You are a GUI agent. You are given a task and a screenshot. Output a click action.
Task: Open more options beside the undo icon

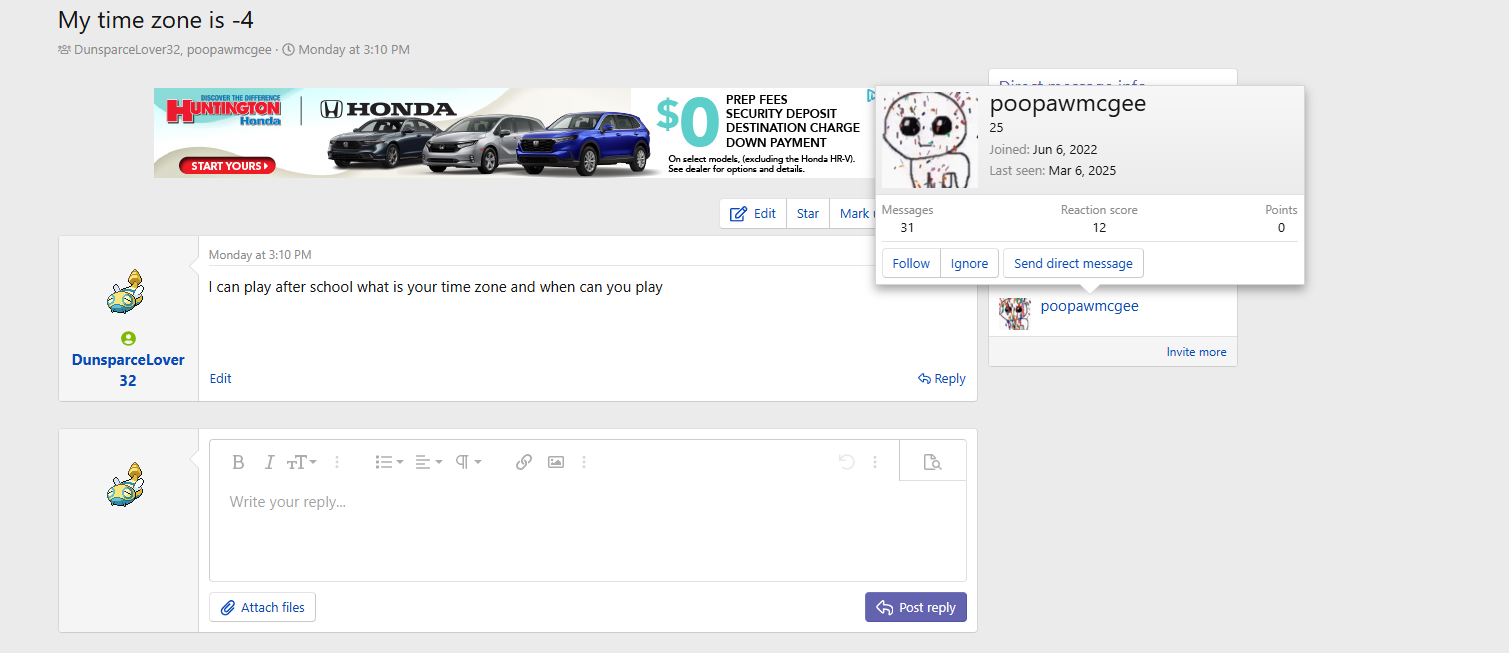875,462
